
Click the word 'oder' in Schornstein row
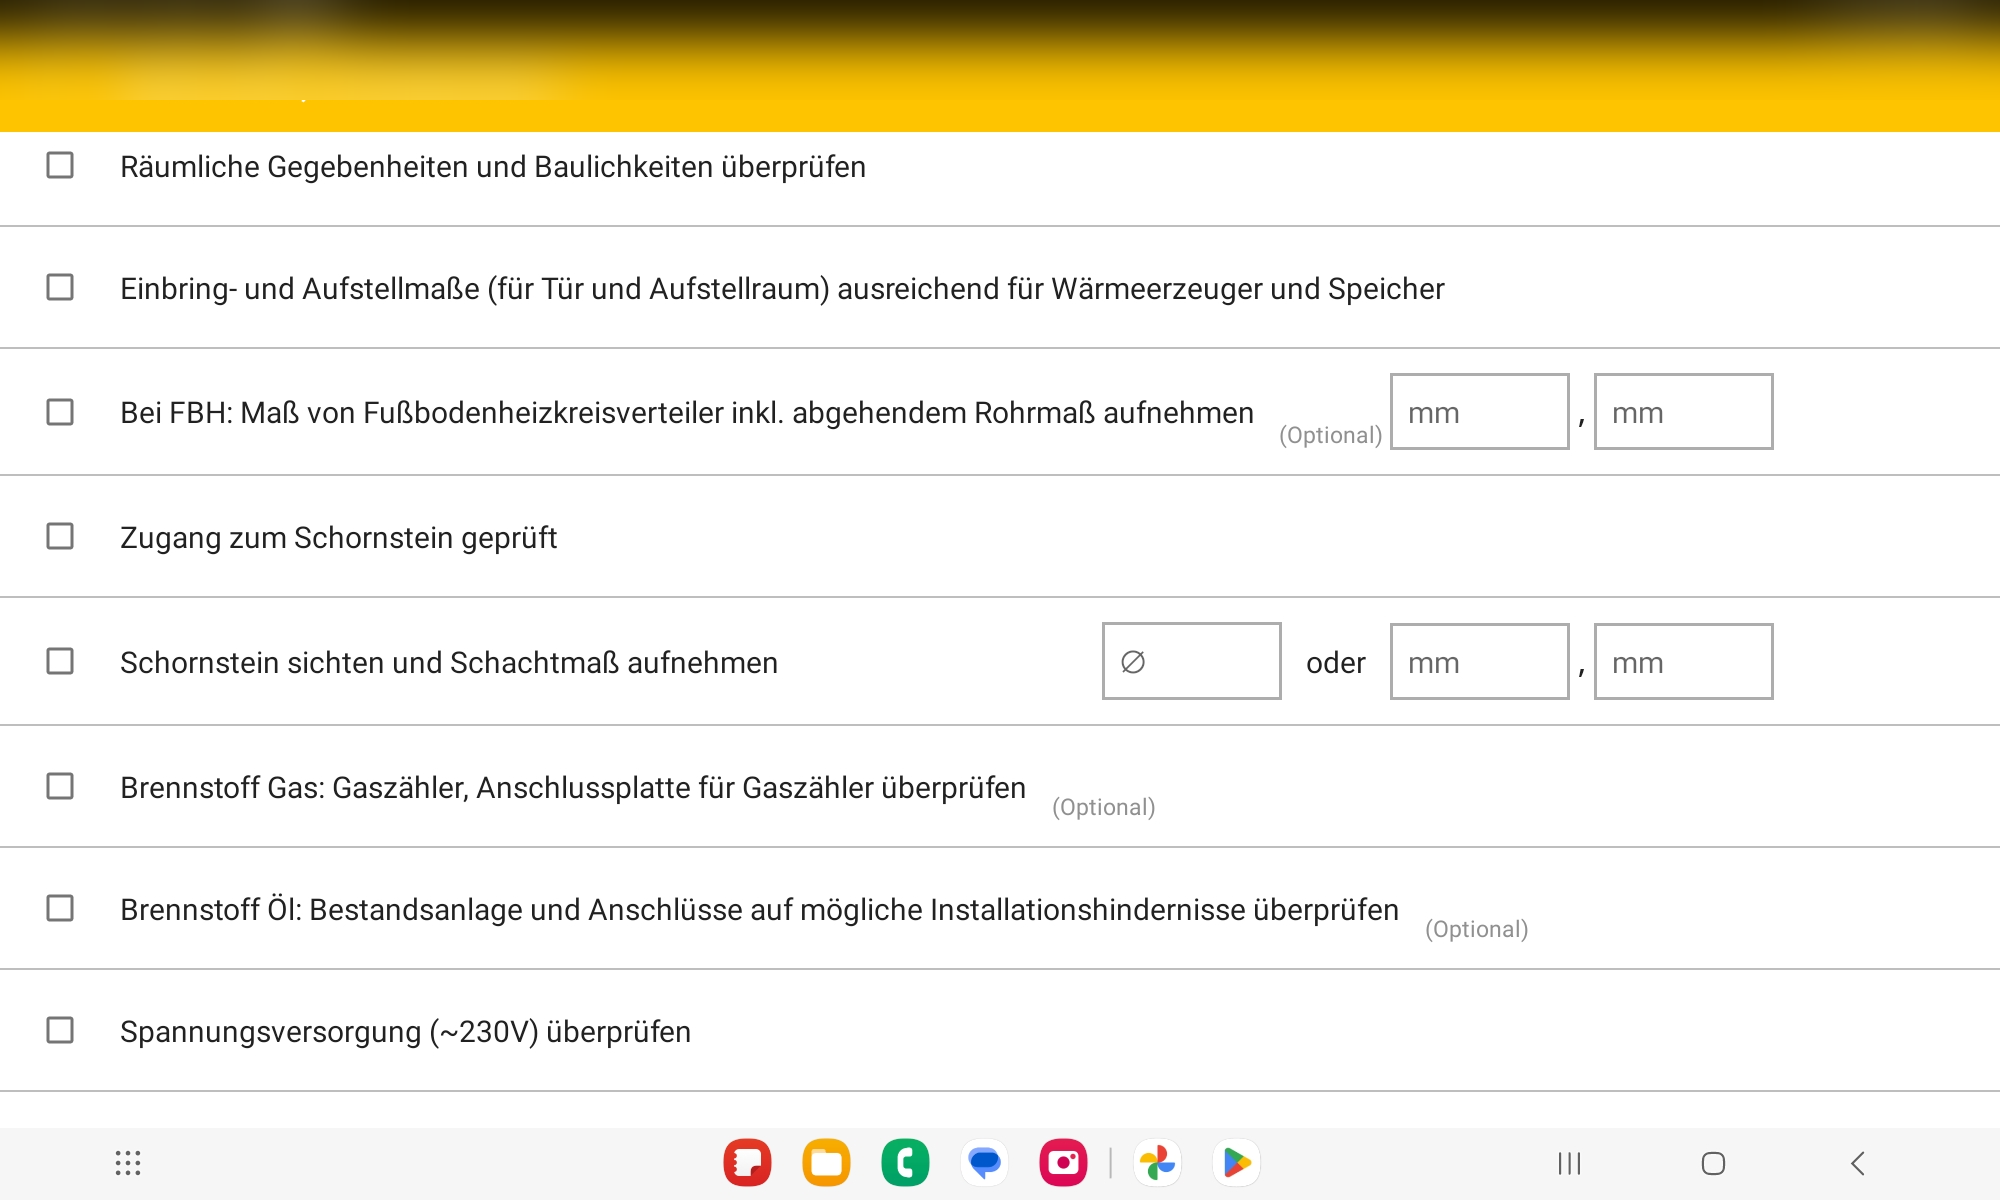click(x=1336, y=663)
